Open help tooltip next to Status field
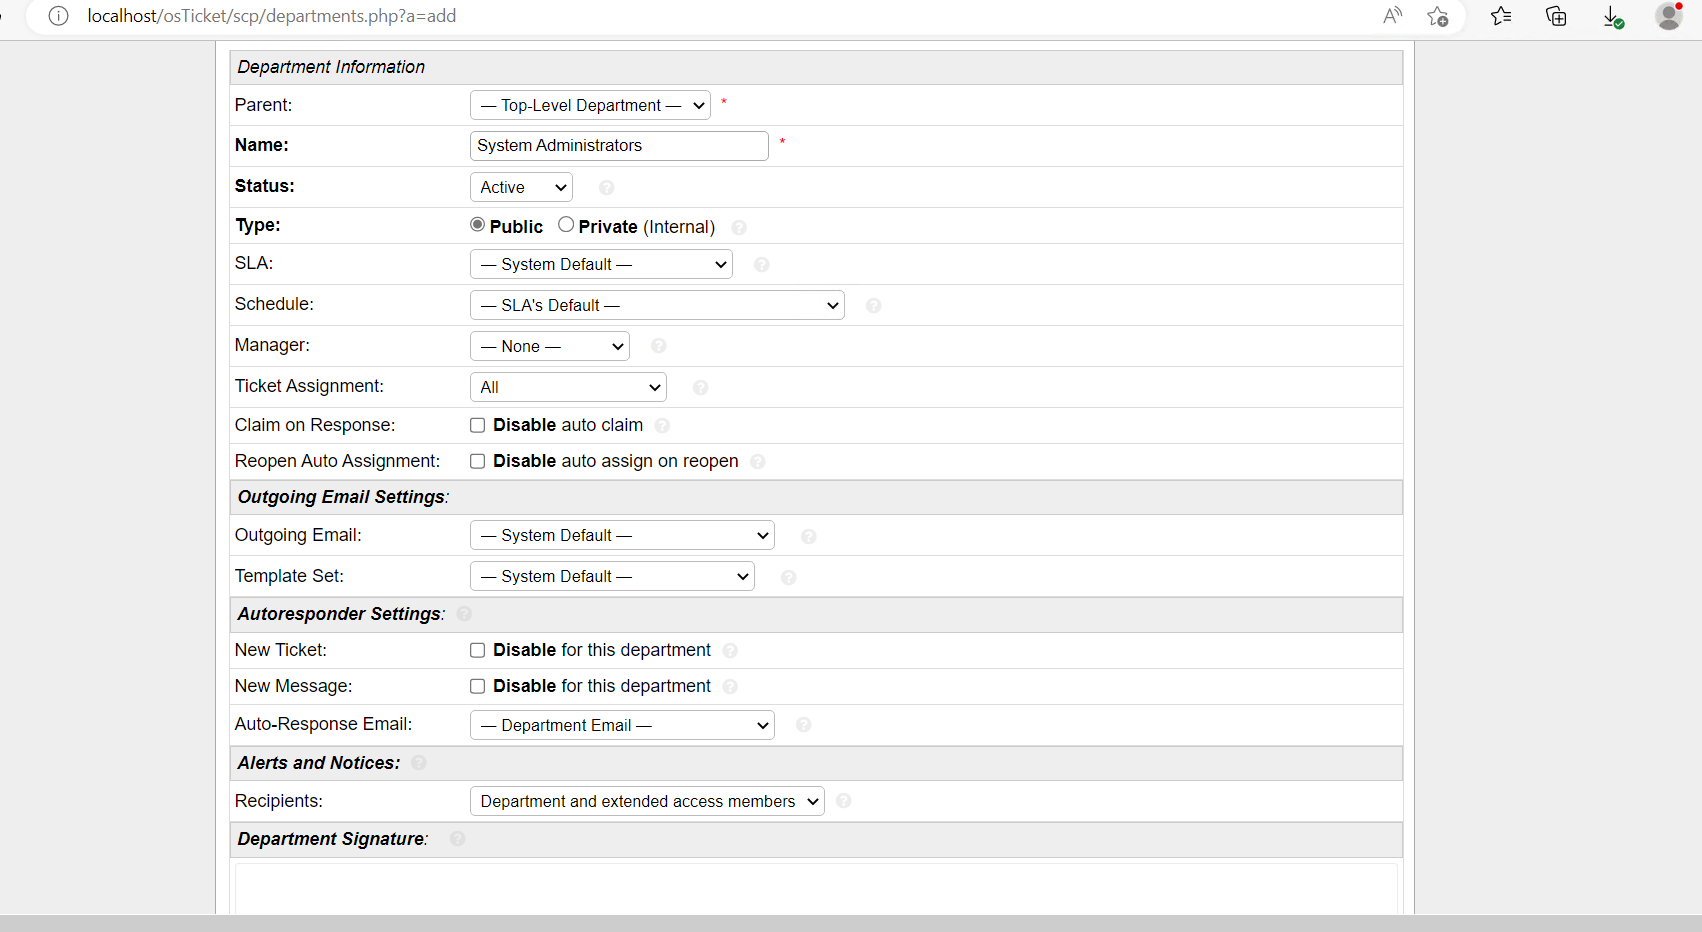The height and width of the screenshot is (932, 1702). click(606, 187)
